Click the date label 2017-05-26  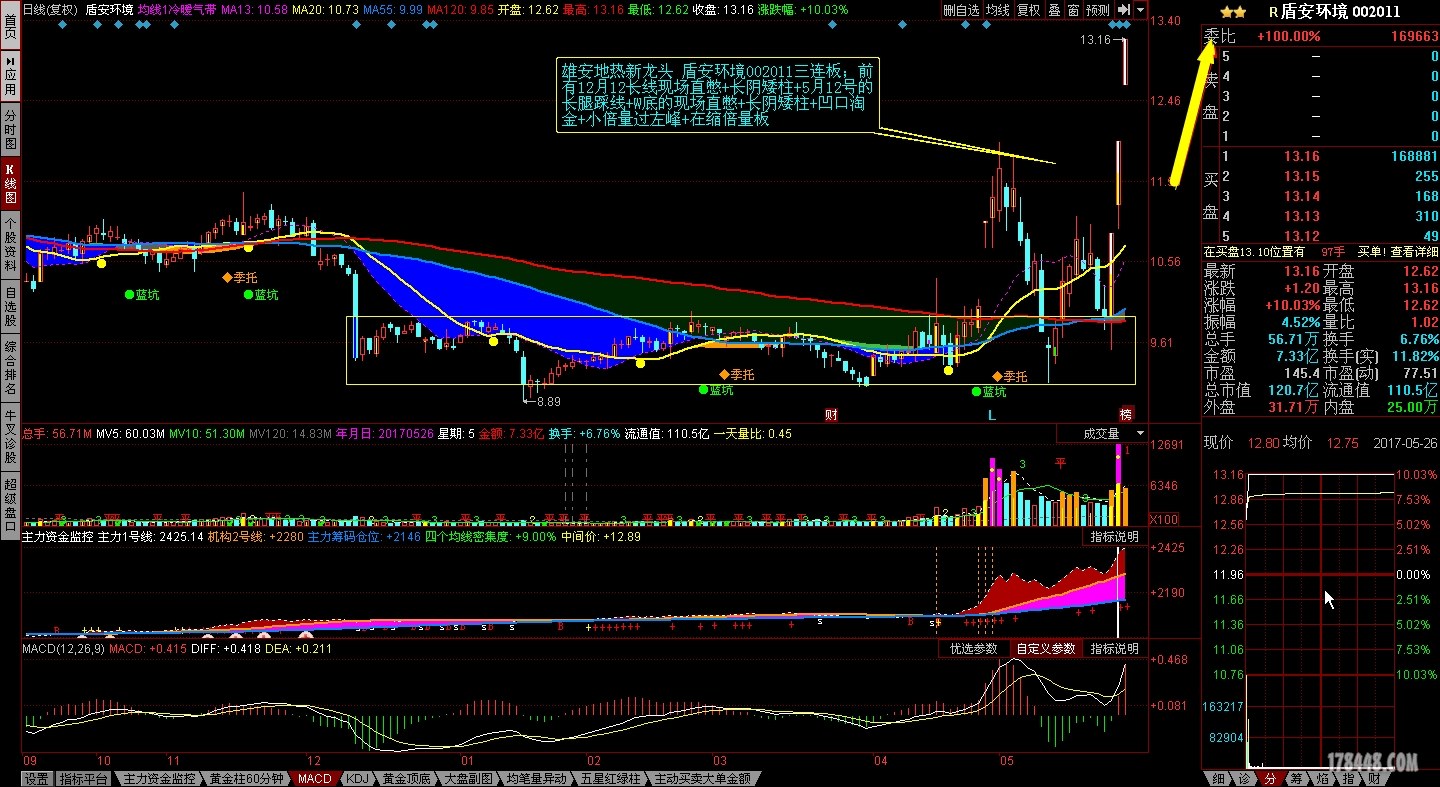click(1406, 443)
